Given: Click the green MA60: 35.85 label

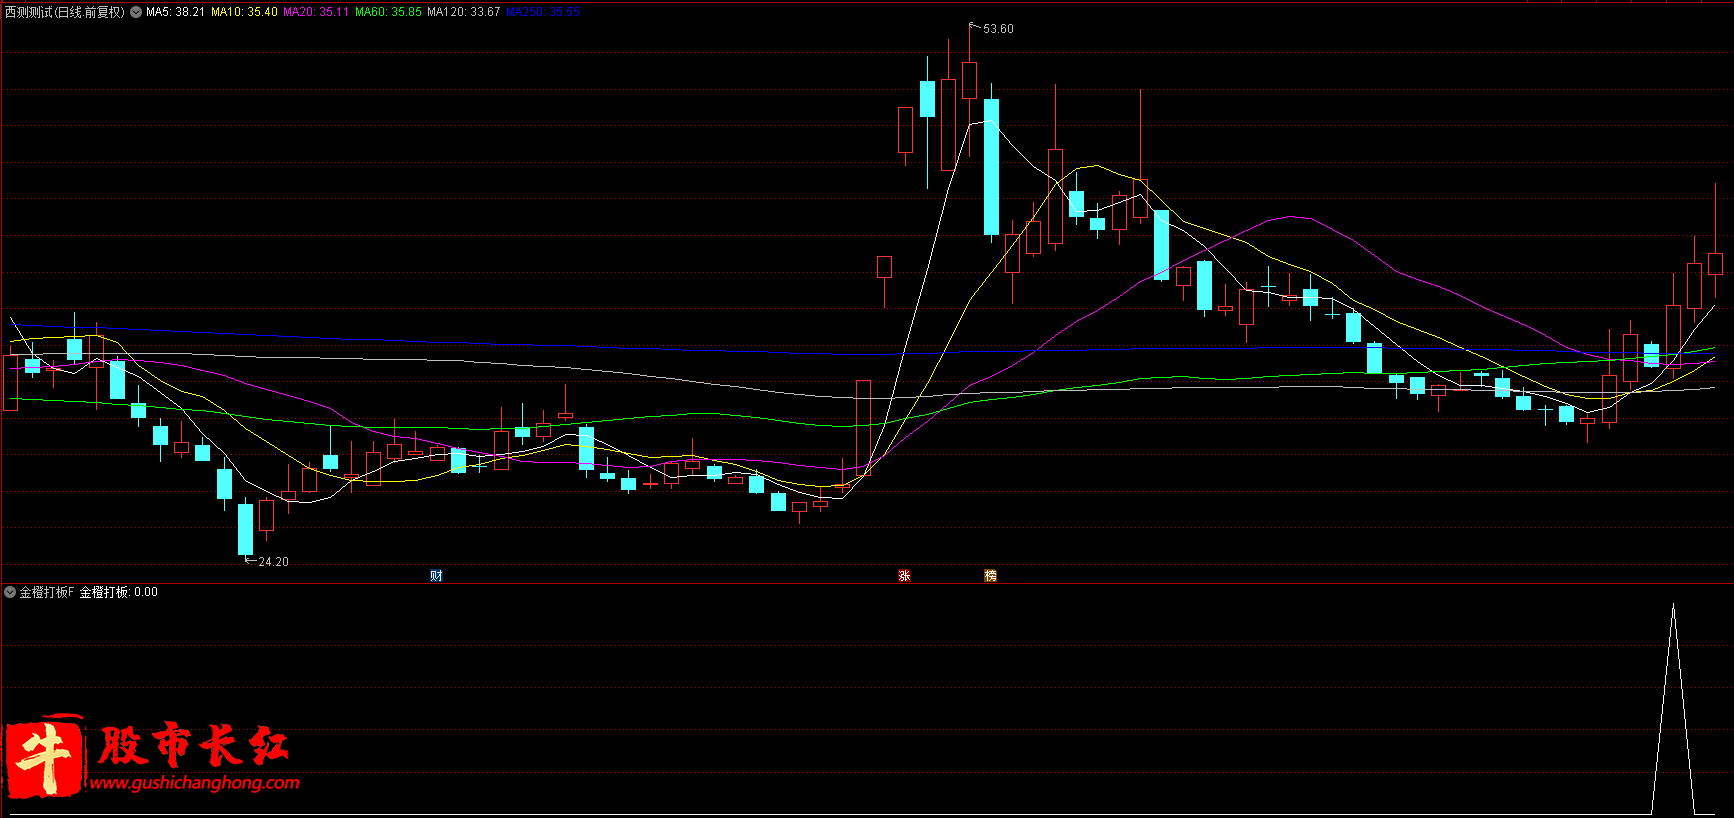Looking at the screenshot, I should 388,12.
